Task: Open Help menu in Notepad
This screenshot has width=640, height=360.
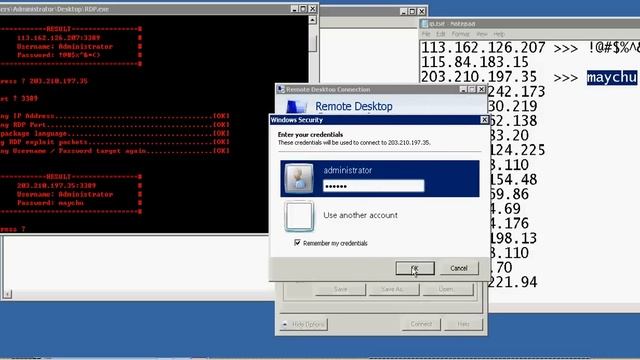Action: pyautogui.click(x=499, y=34)
